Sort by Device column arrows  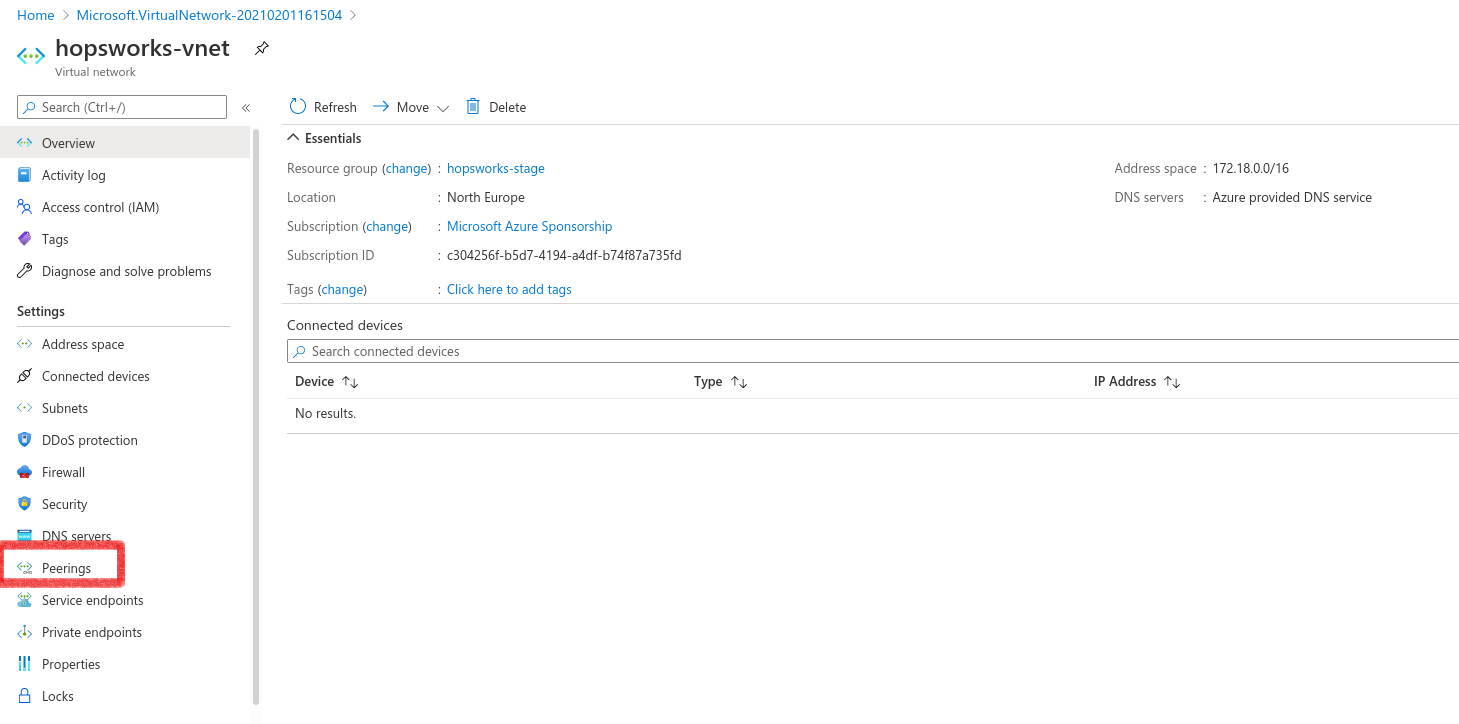point(350,382)
